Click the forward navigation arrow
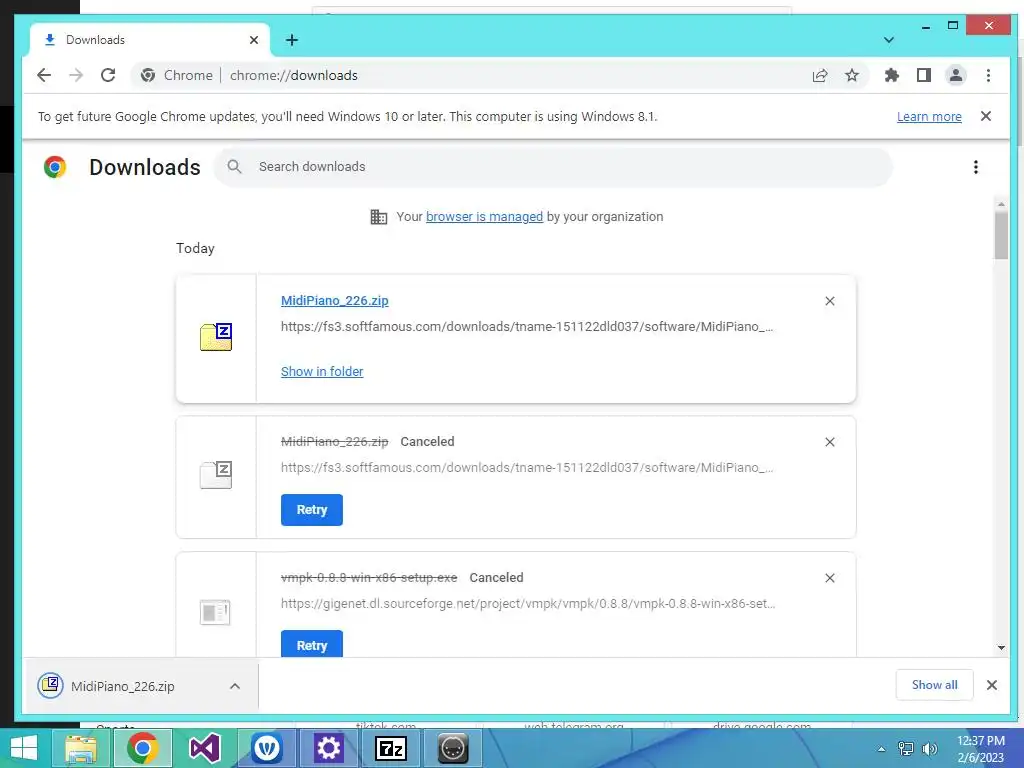This screenshot has width=1024, height=768. click(x=76, y=75)
